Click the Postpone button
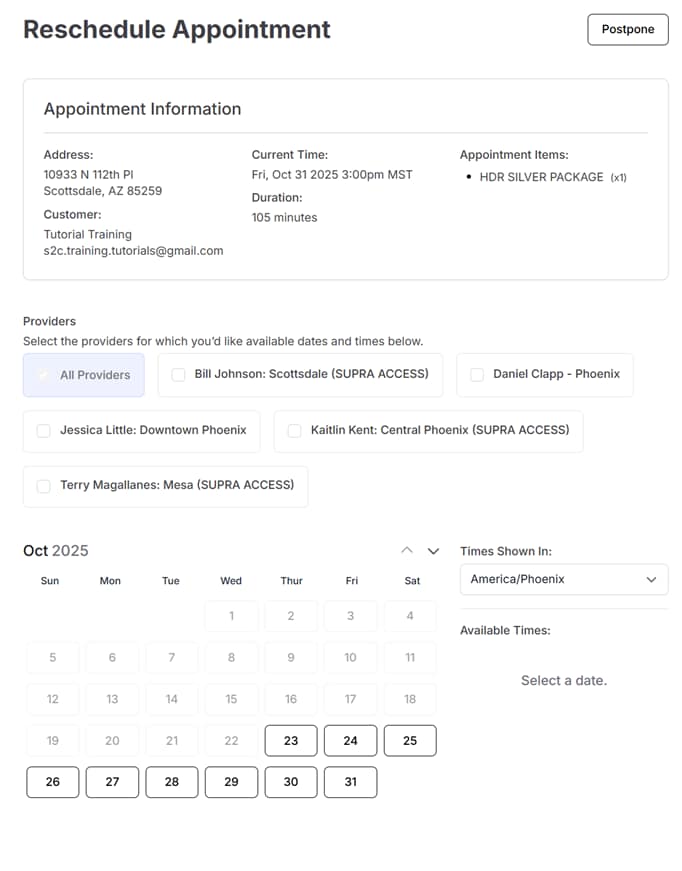 (x=627, y=29)
